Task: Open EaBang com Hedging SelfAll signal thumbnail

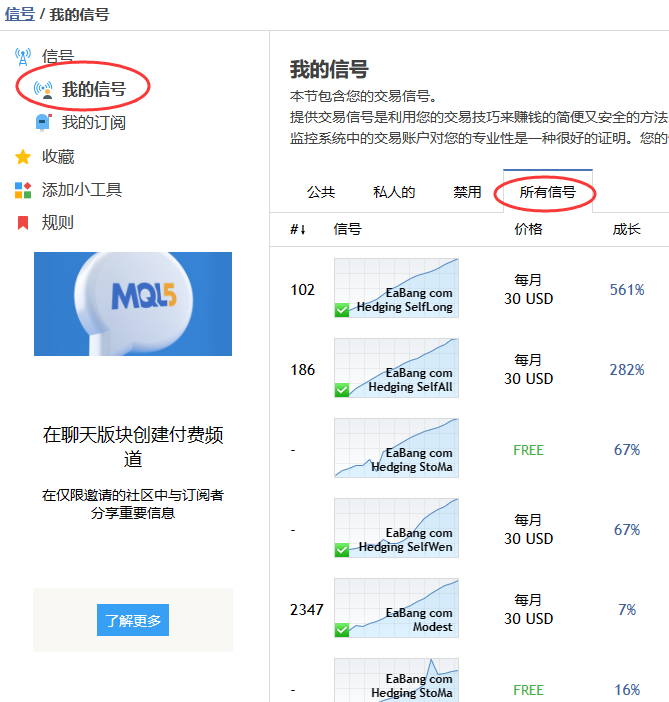Action: point(396,368)
